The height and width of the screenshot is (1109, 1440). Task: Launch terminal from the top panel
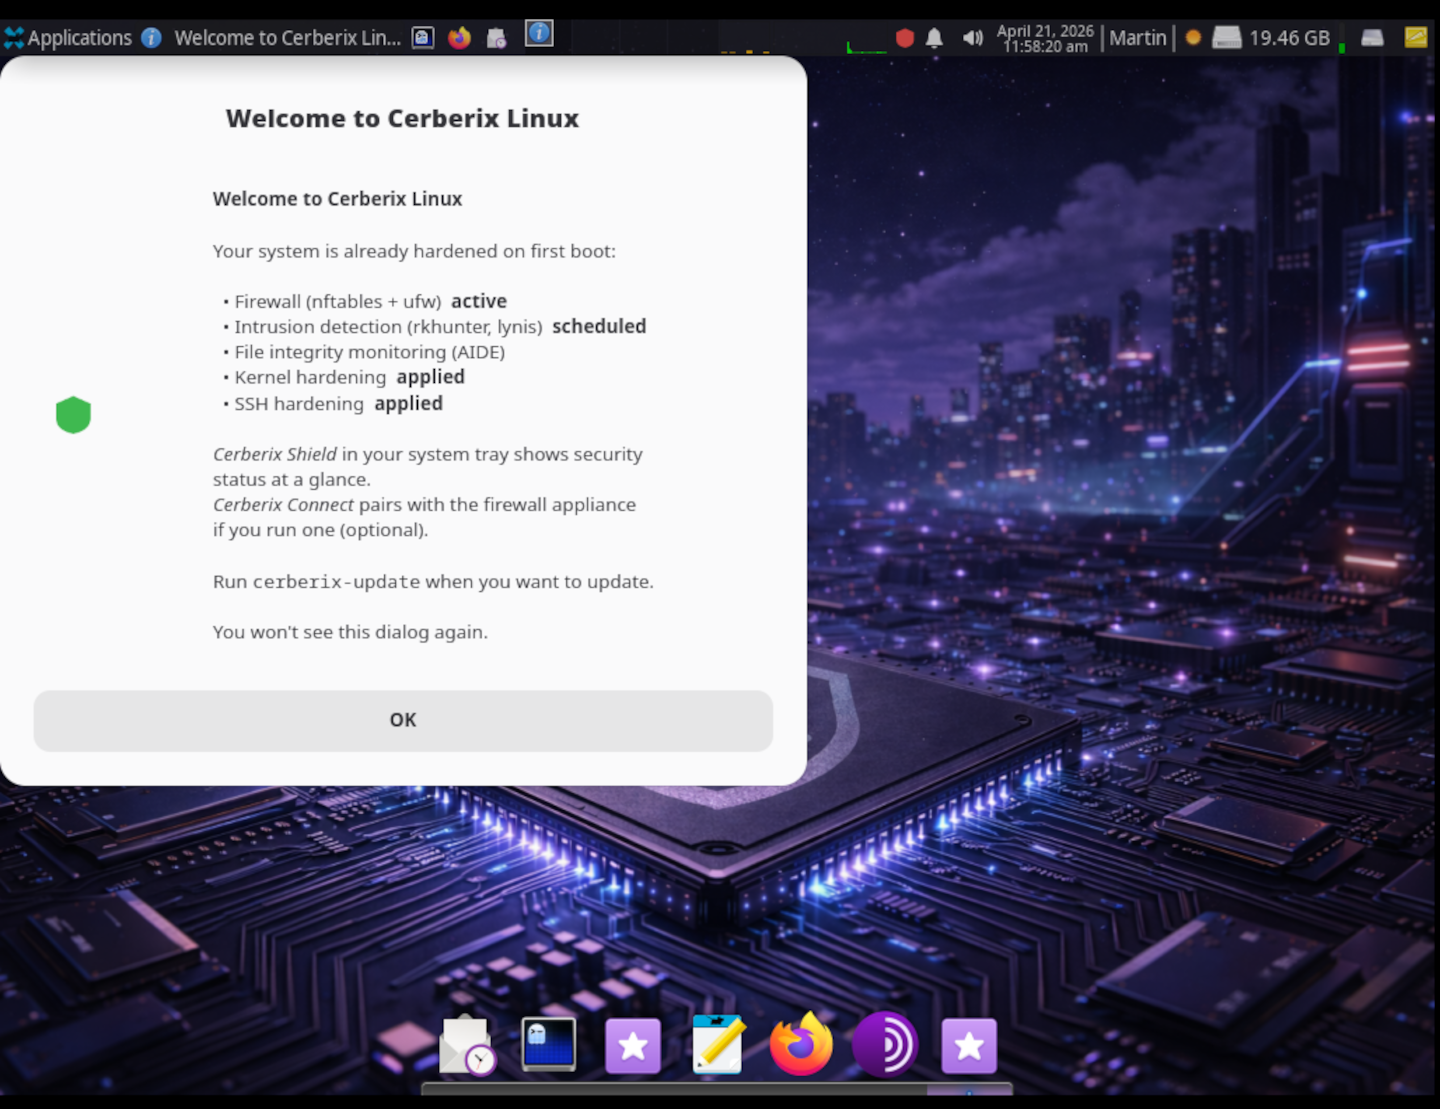pyautogui.click(x=423, y=38)
